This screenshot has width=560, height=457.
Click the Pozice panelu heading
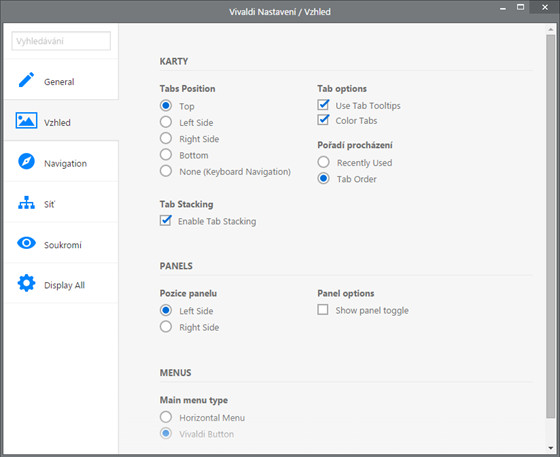point(188,293)
